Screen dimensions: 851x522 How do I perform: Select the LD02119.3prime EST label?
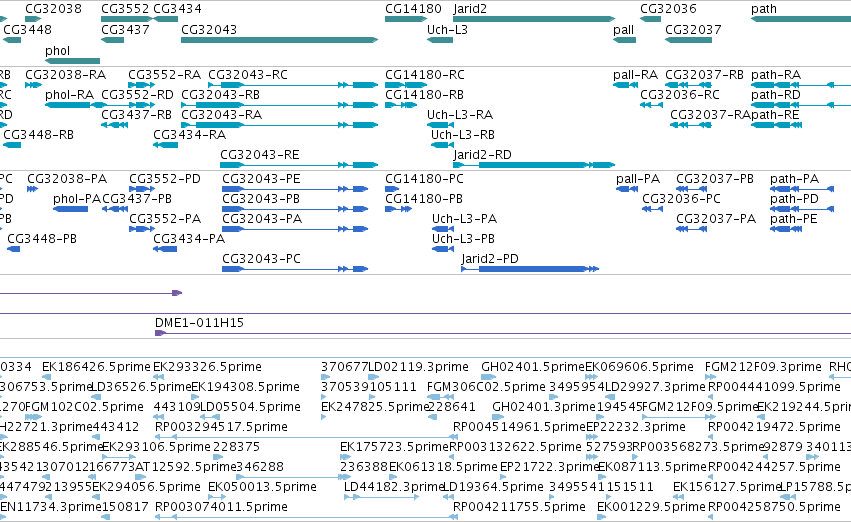[418, 367]
